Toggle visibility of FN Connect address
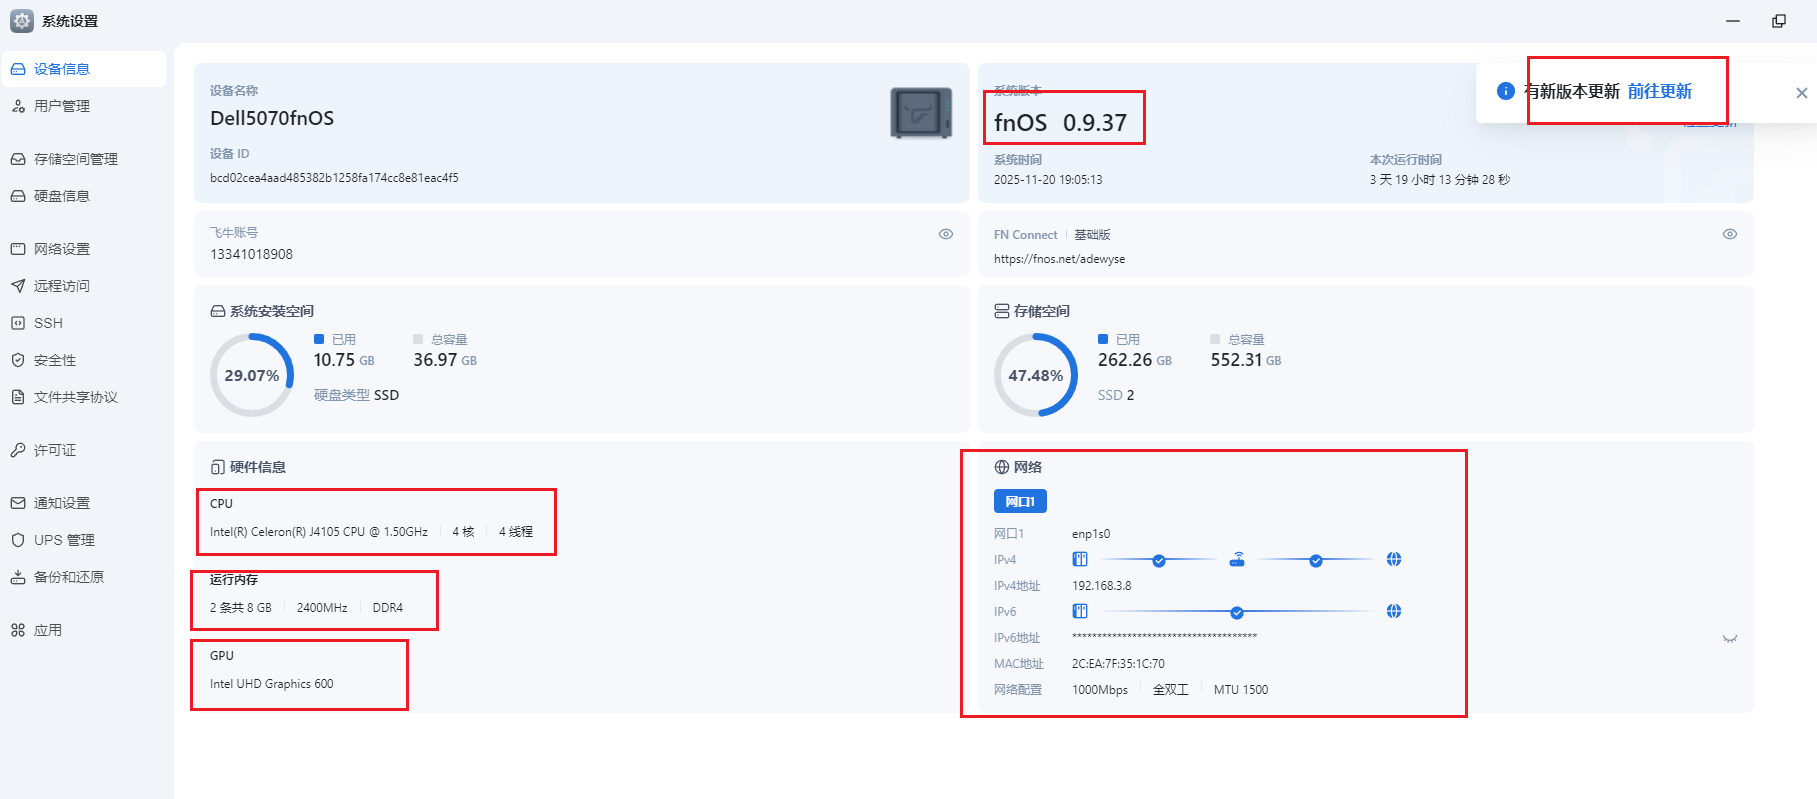 (x=1730, y=234)
